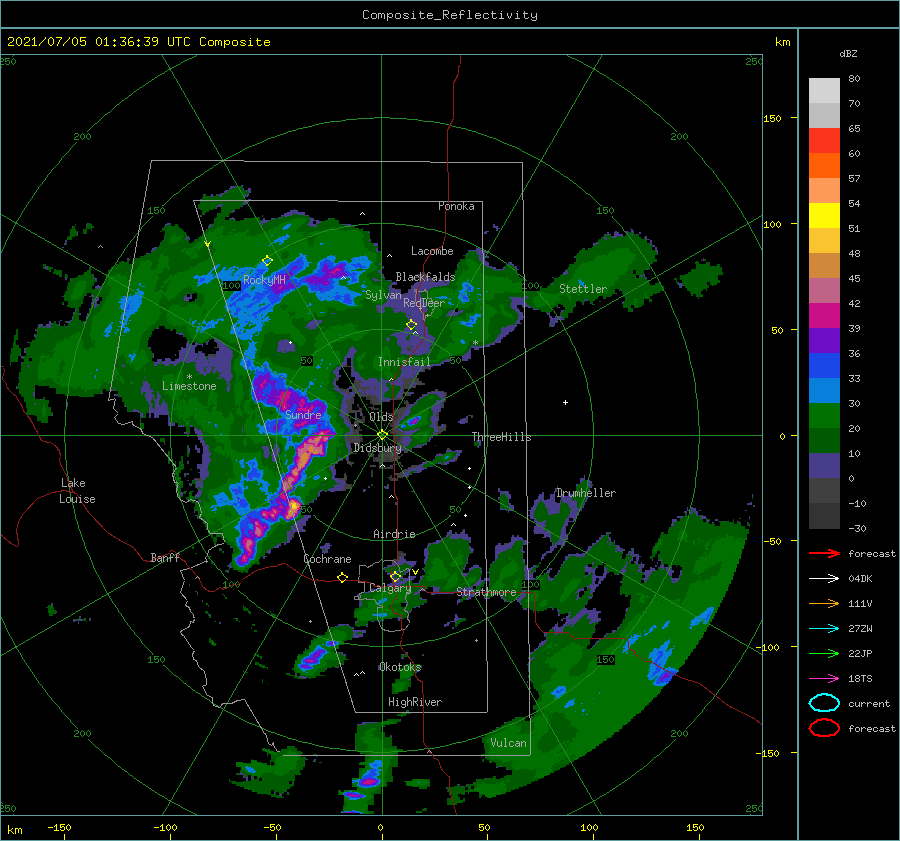900x841 pixels.
Task: Select the blue 36 dBZ color swatch
Action: pyautogui.click(x=824, y=365)
